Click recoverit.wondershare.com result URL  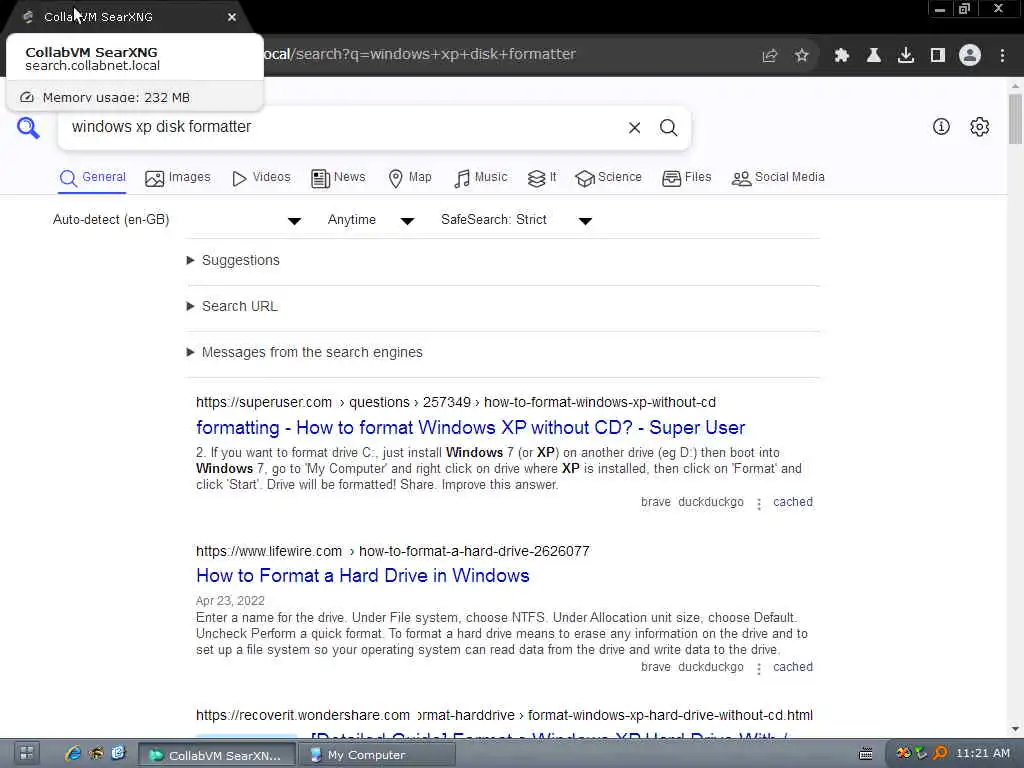point(504,716)
